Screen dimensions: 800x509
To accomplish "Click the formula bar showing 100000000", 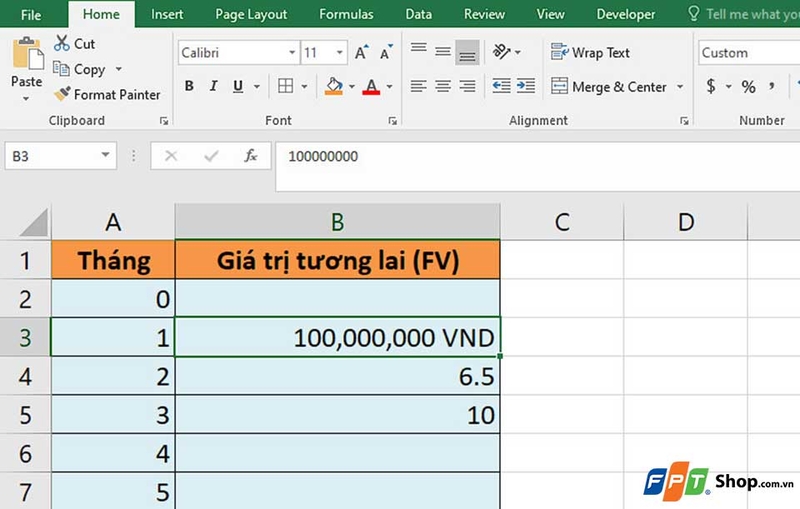I will click(x=538, y=167).
